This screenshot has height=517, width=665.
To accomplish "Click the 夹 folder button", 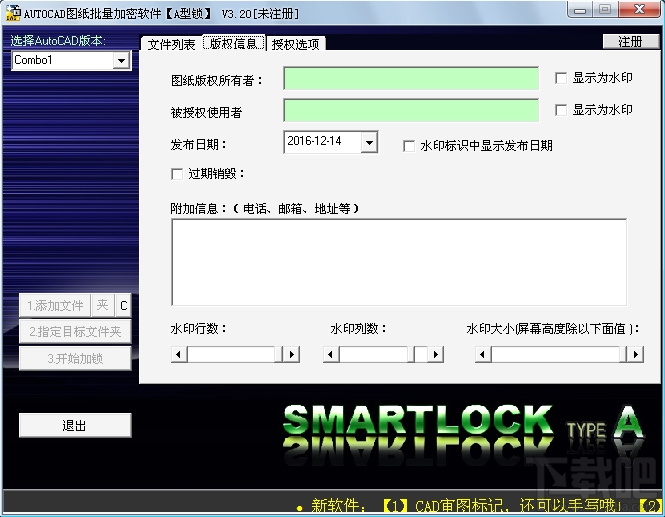I will pos(103,305).
